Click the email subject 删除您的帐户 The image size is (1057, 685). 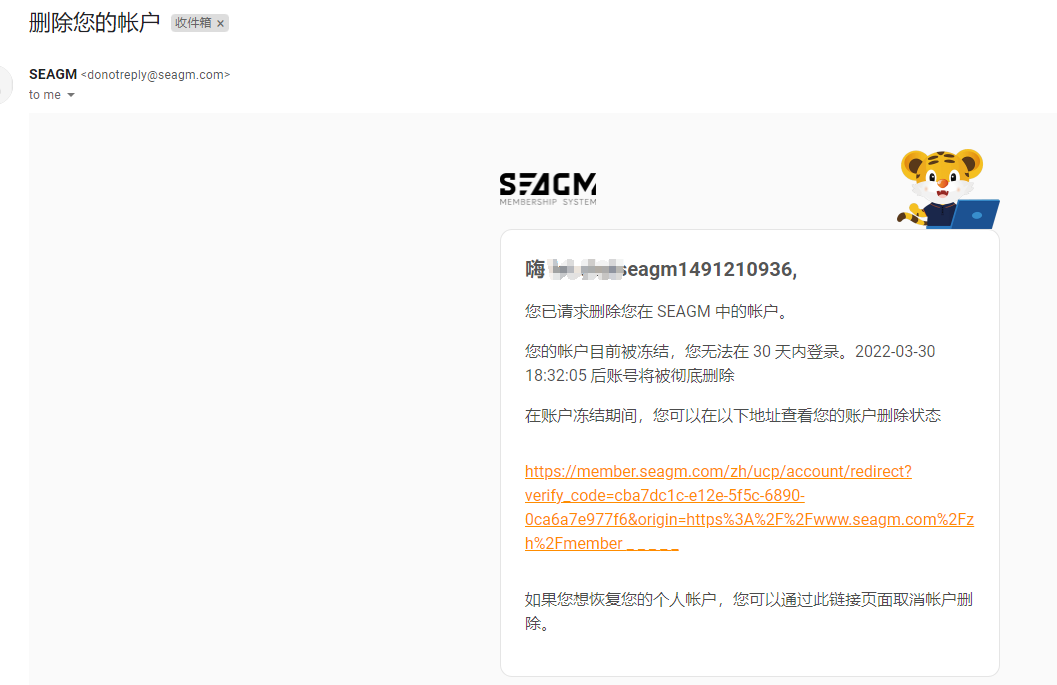point(94,23)
